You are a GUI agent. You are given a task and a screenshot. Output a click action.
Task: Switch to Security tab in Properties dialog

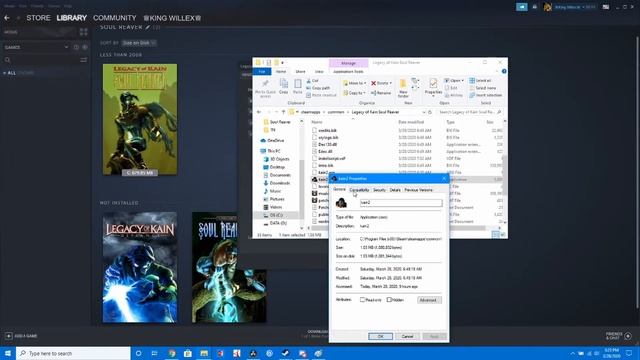379,190
